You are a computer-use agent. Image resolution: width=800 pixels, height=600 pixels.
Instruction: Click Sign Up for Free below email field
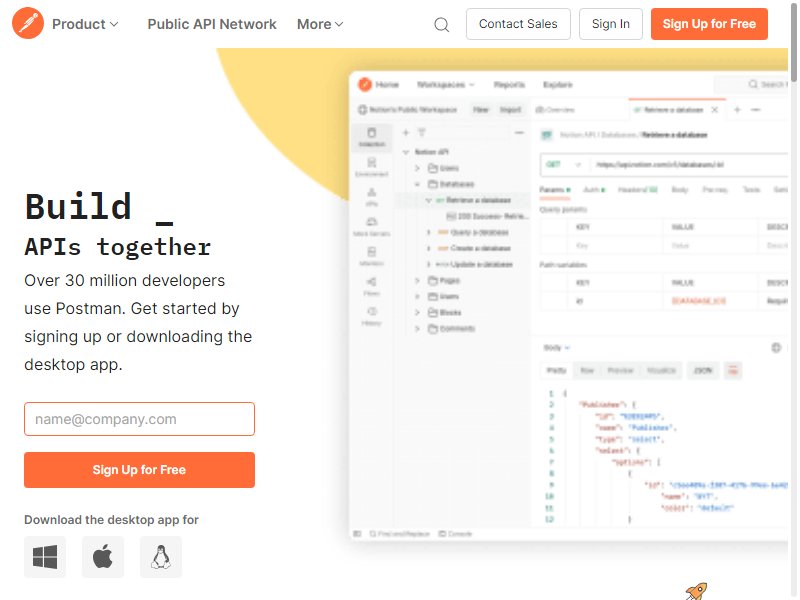pyautogui.click(x=139, y=470)
